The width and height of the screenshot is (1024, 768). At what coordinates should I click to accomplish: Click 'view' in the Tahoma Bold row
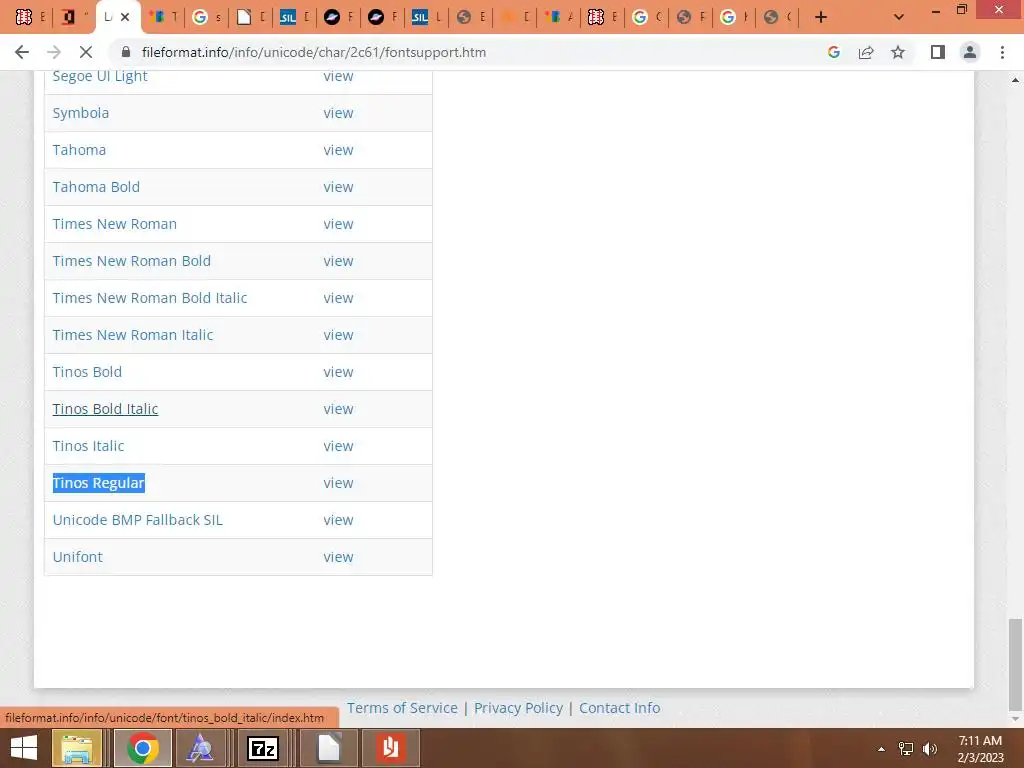[338, 187]
